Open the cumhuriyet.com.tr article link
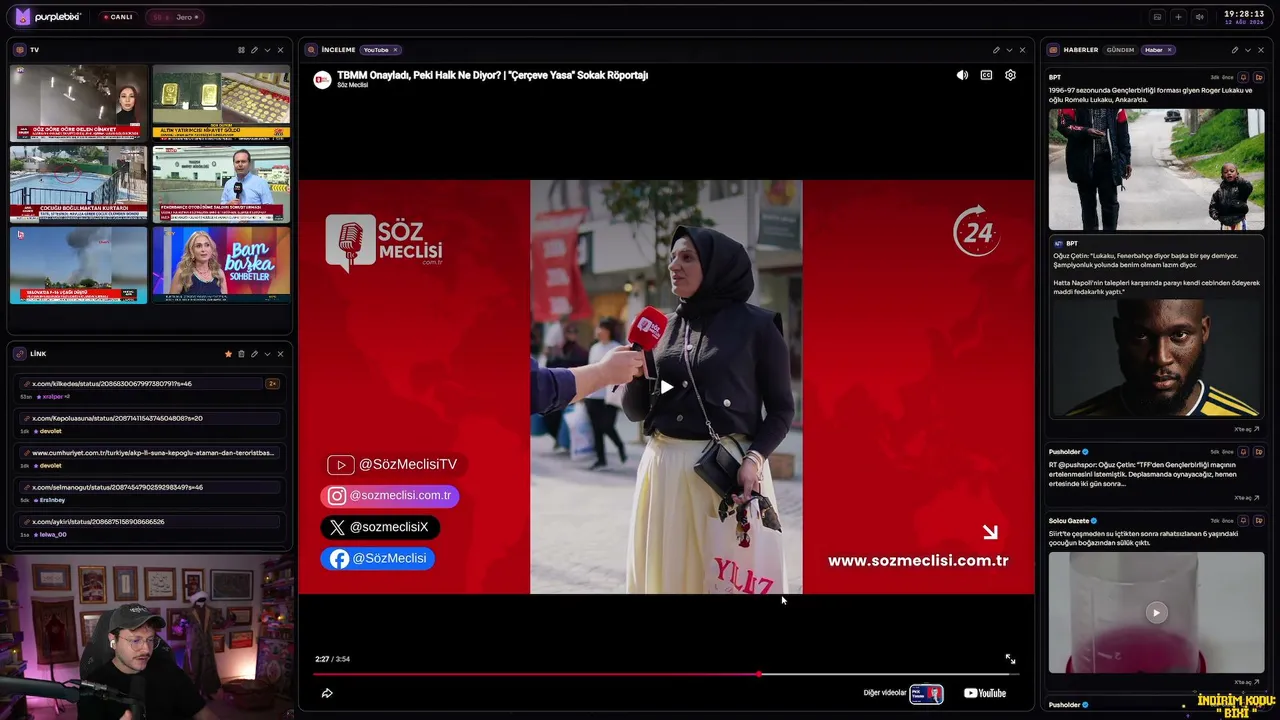Viewport: 1280px width, 720px height. tap(152, 453)
